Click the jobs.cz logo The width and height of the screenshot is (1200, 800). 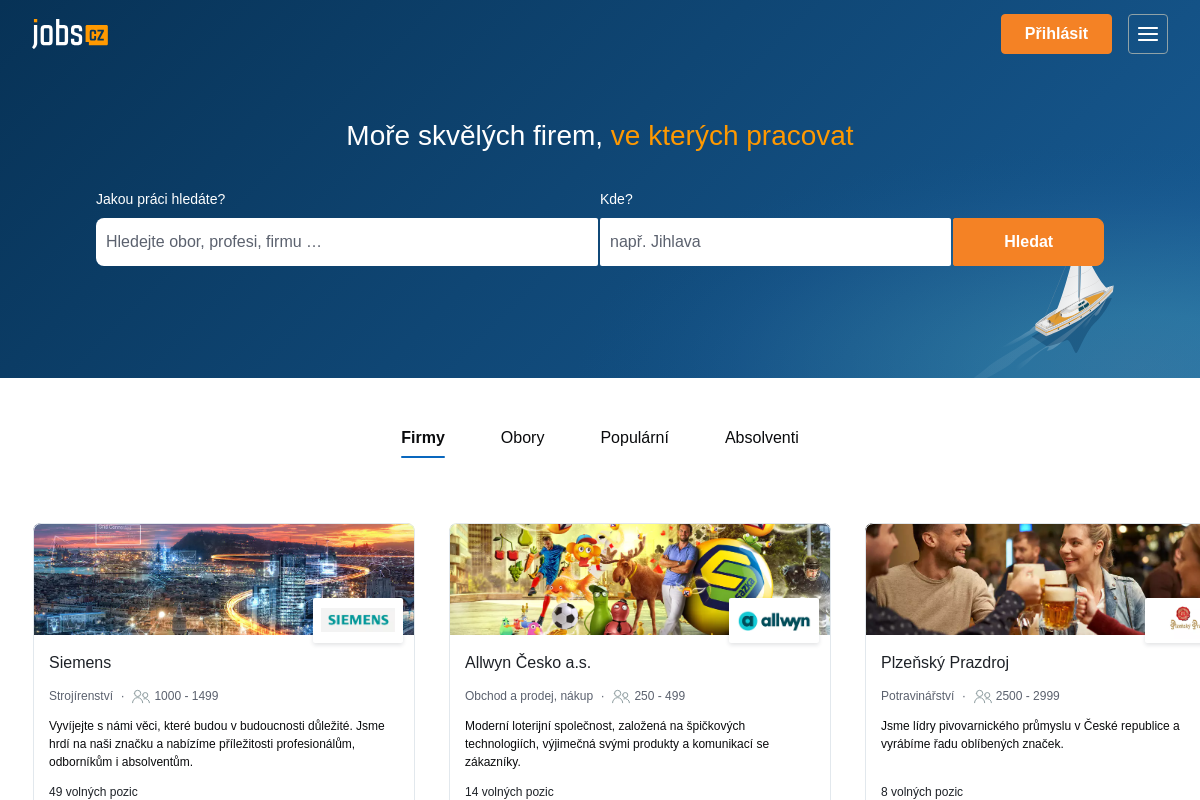[x=70, y=32]
